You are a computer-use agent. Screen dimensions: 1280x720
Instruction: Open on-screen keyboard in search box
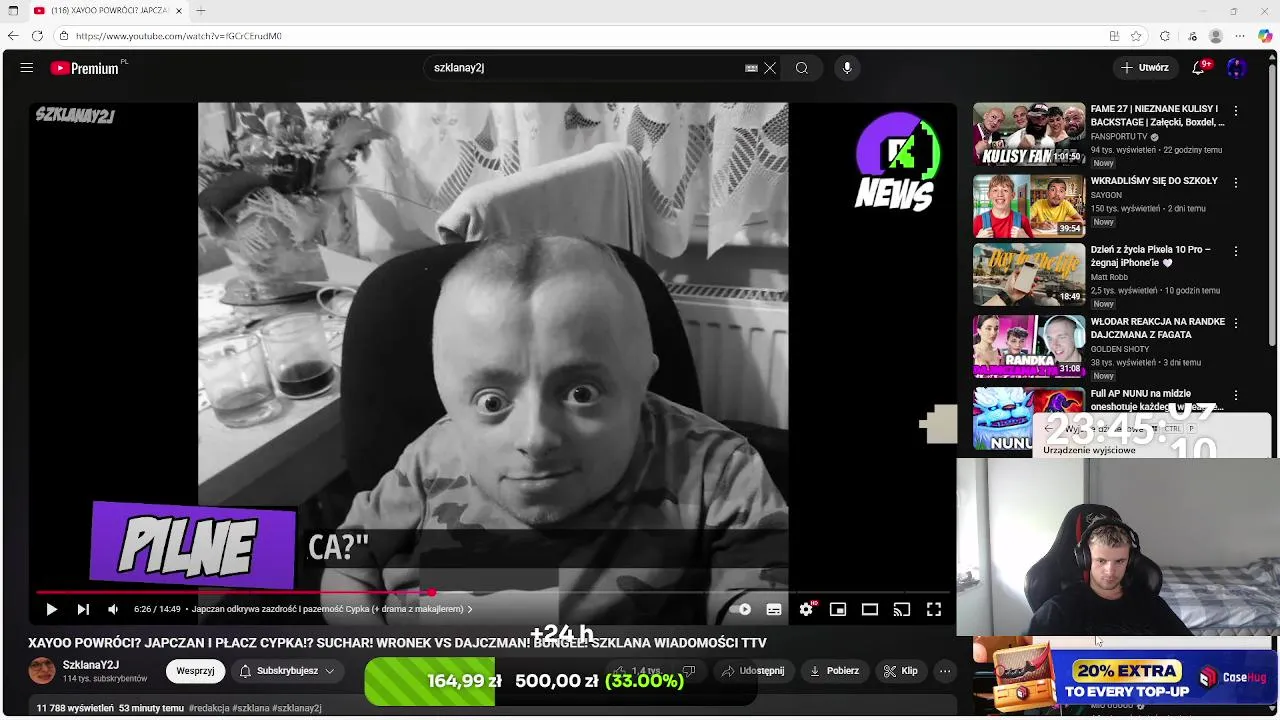751,68
